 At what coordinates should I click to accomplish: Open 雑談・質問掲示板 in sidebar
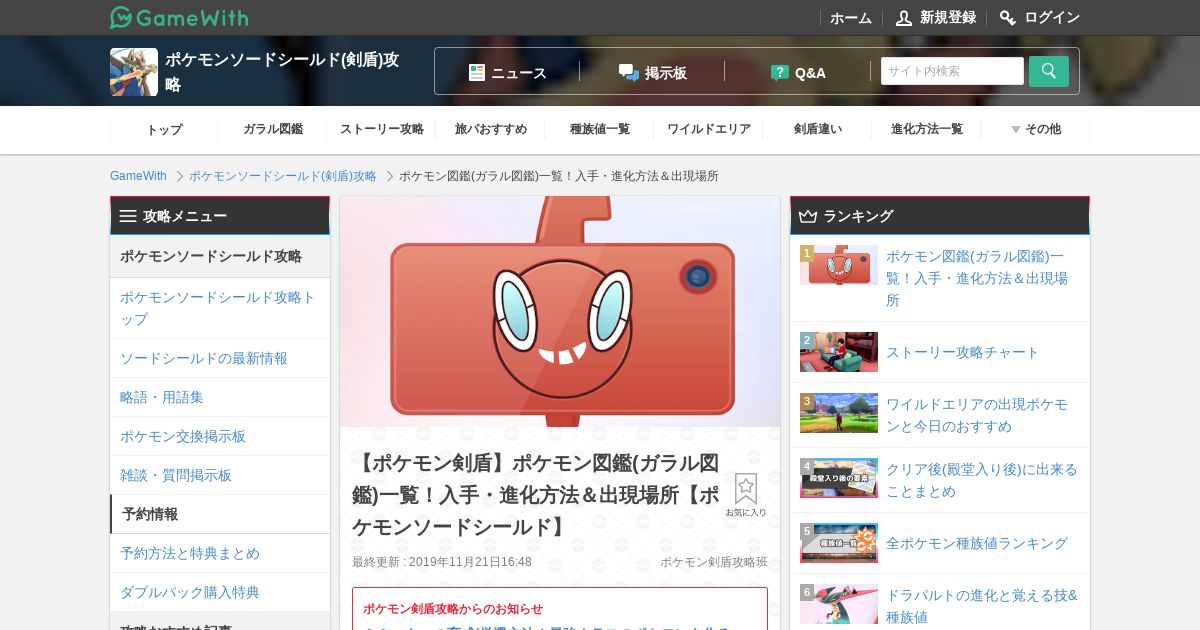(x=220, y=475)
